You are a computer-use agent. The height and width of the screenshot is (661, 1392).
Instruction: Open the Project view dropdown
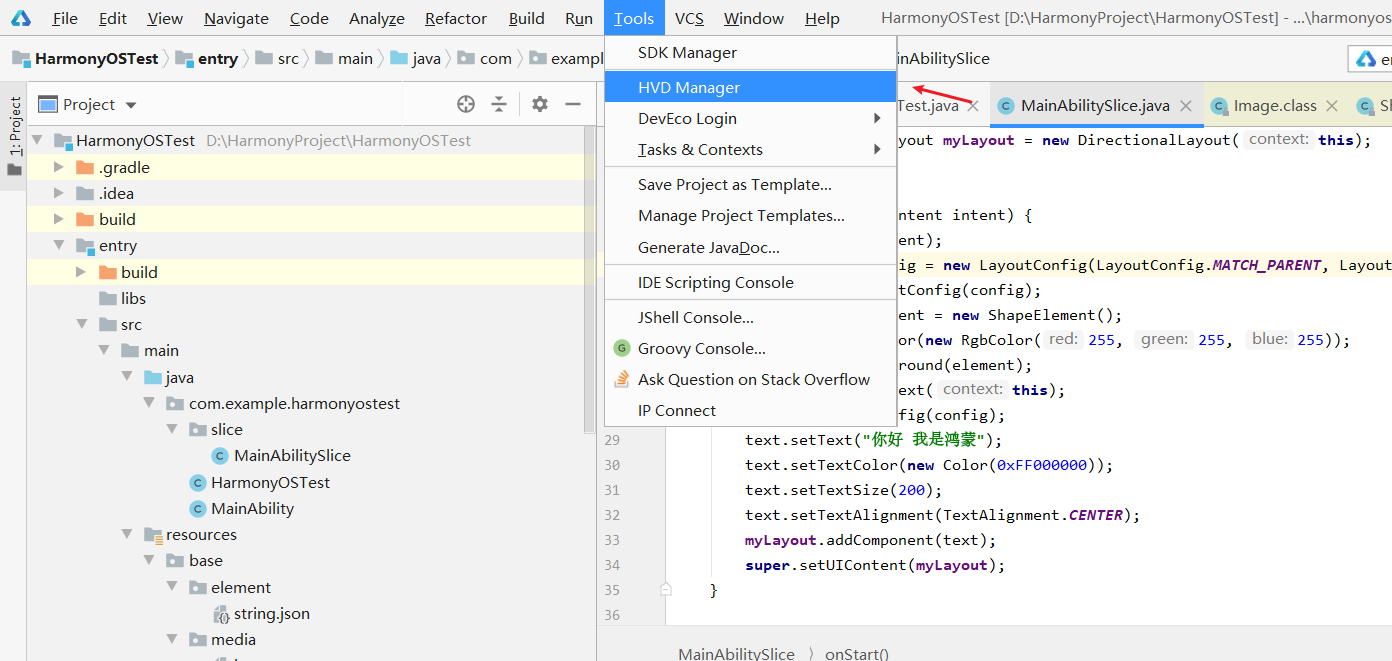click(x=131, y=105)
